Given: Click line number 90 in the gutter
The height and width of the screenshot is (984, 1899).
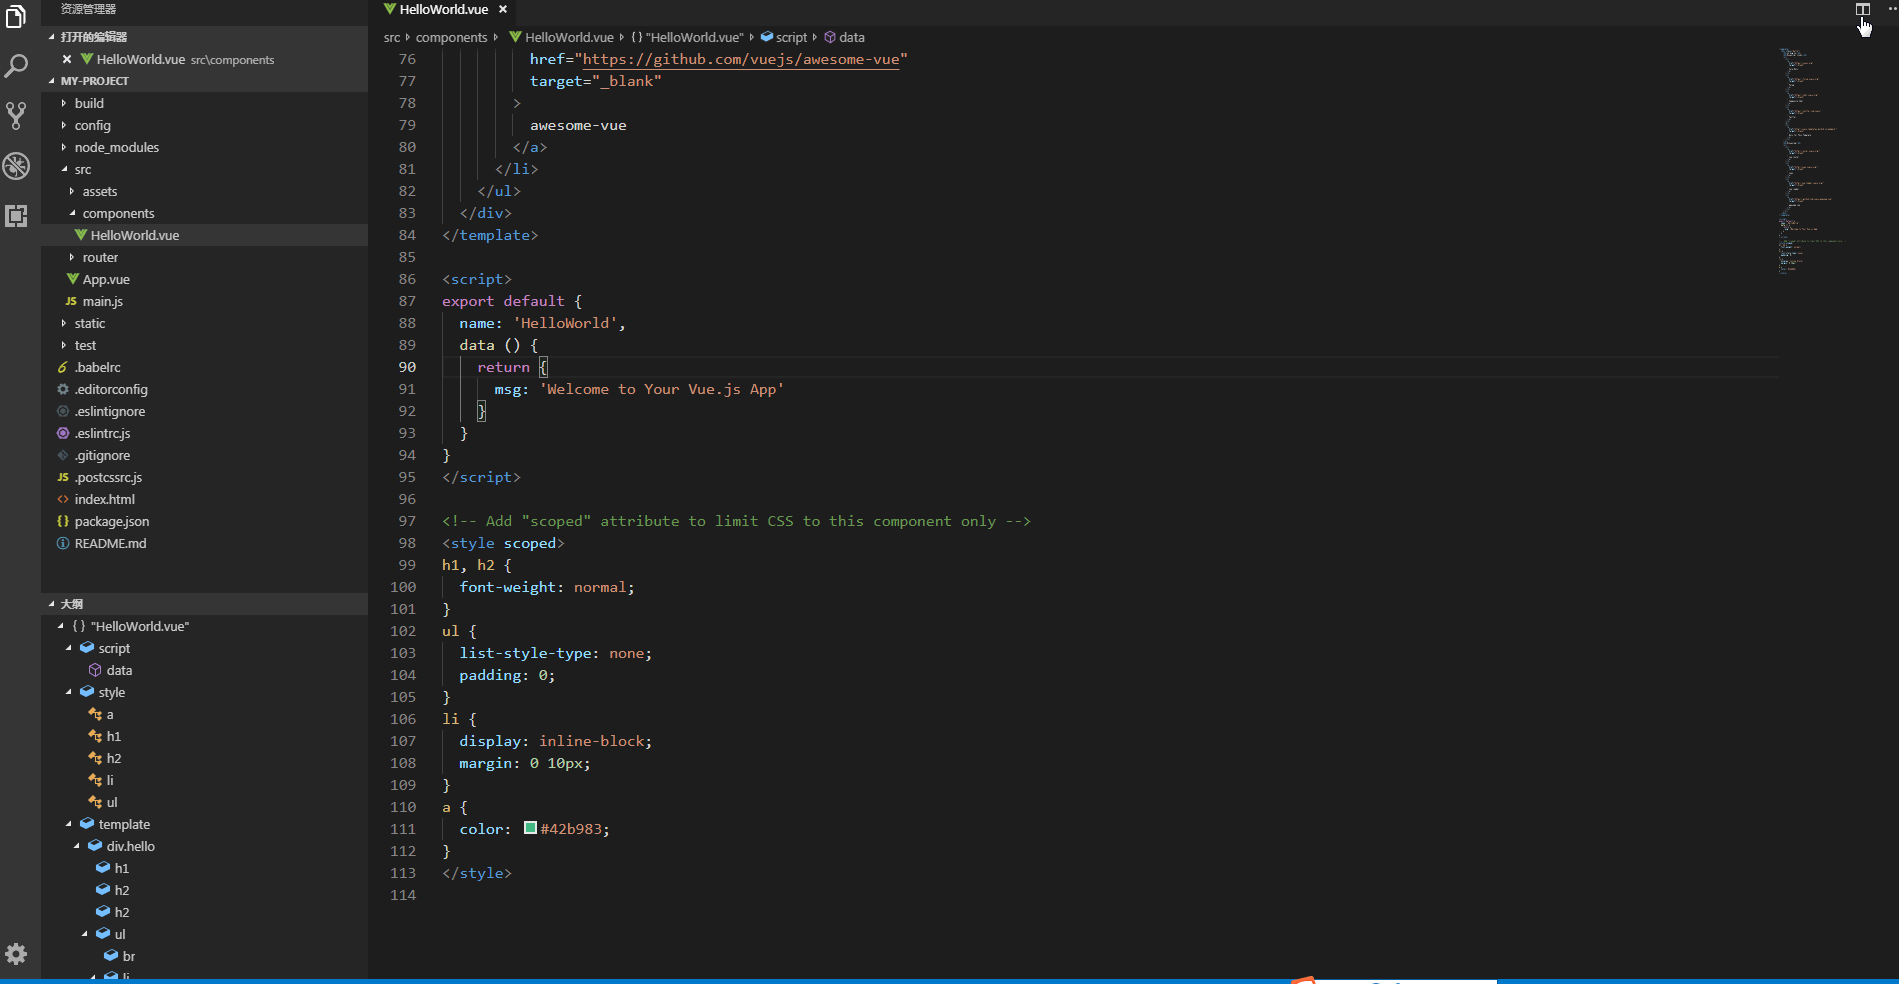Looking at the screenshot, I should [407, 367].
